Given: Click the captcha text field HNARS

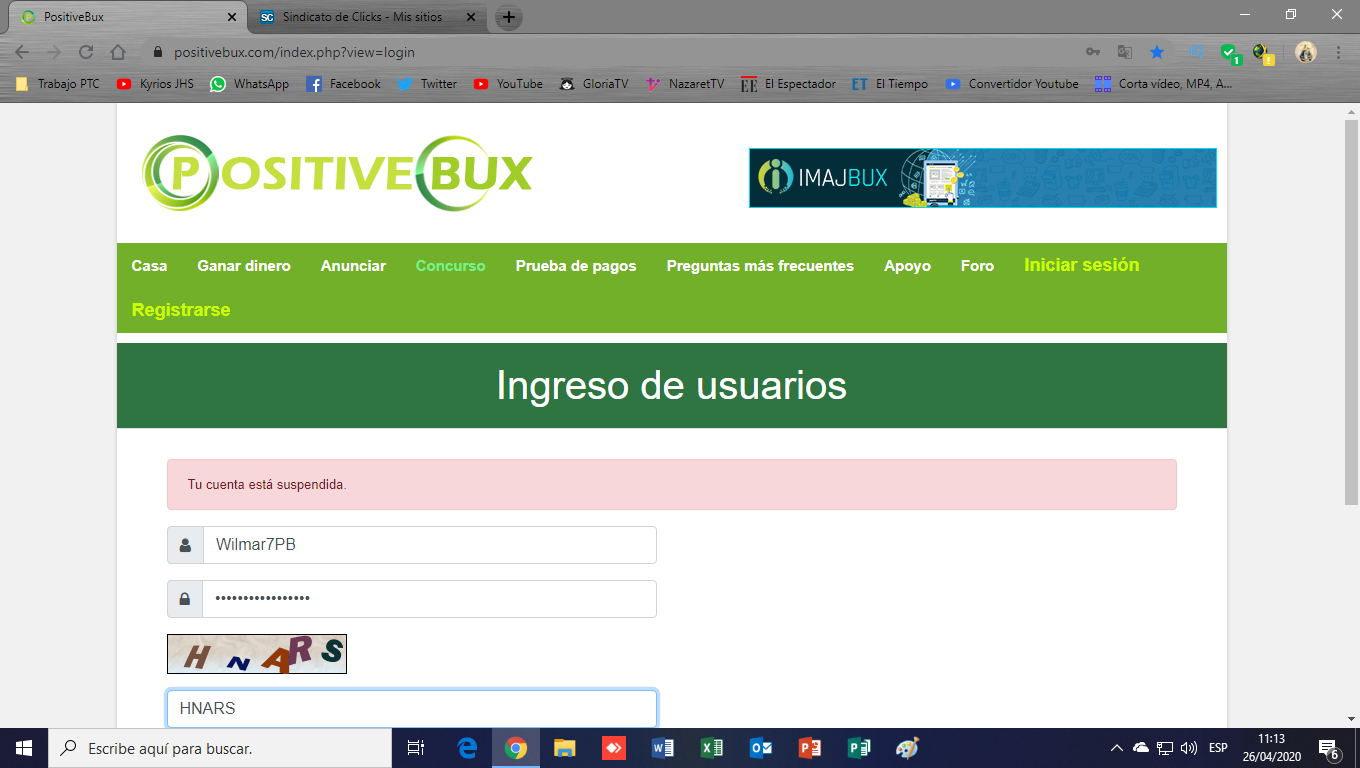Looking at the screenshot, I should click(x=412, y=709).
